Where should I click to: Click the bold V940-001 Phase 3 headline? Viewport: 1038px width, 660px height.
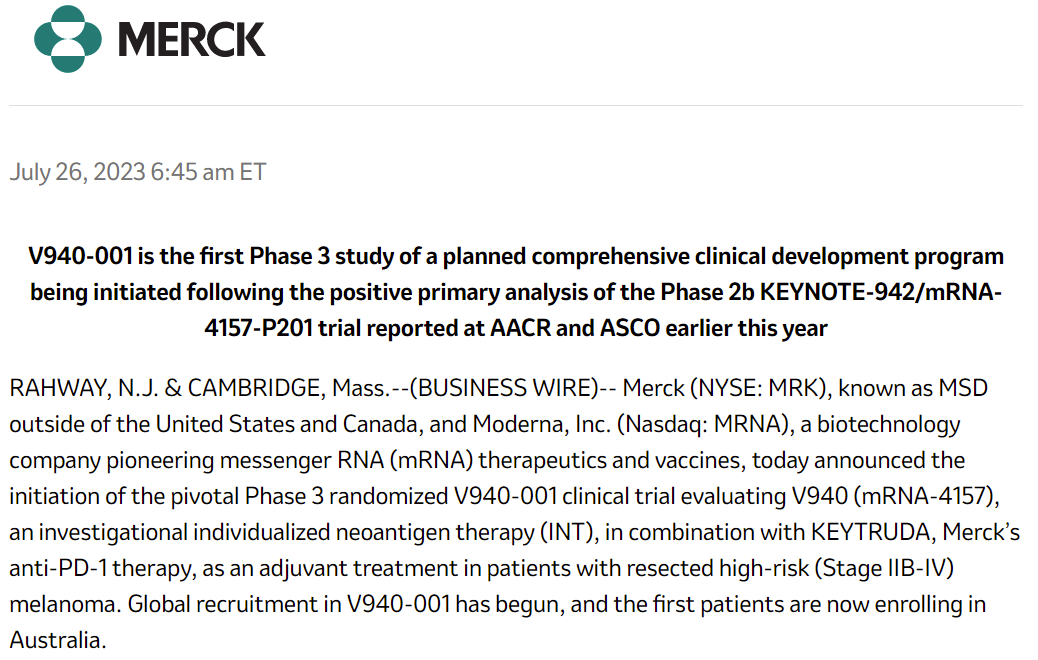click(x=516, y=256)
